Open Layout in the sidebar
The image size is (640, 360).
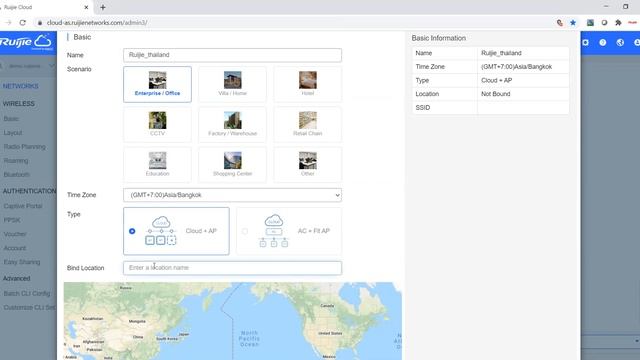[x=13, y=133]
